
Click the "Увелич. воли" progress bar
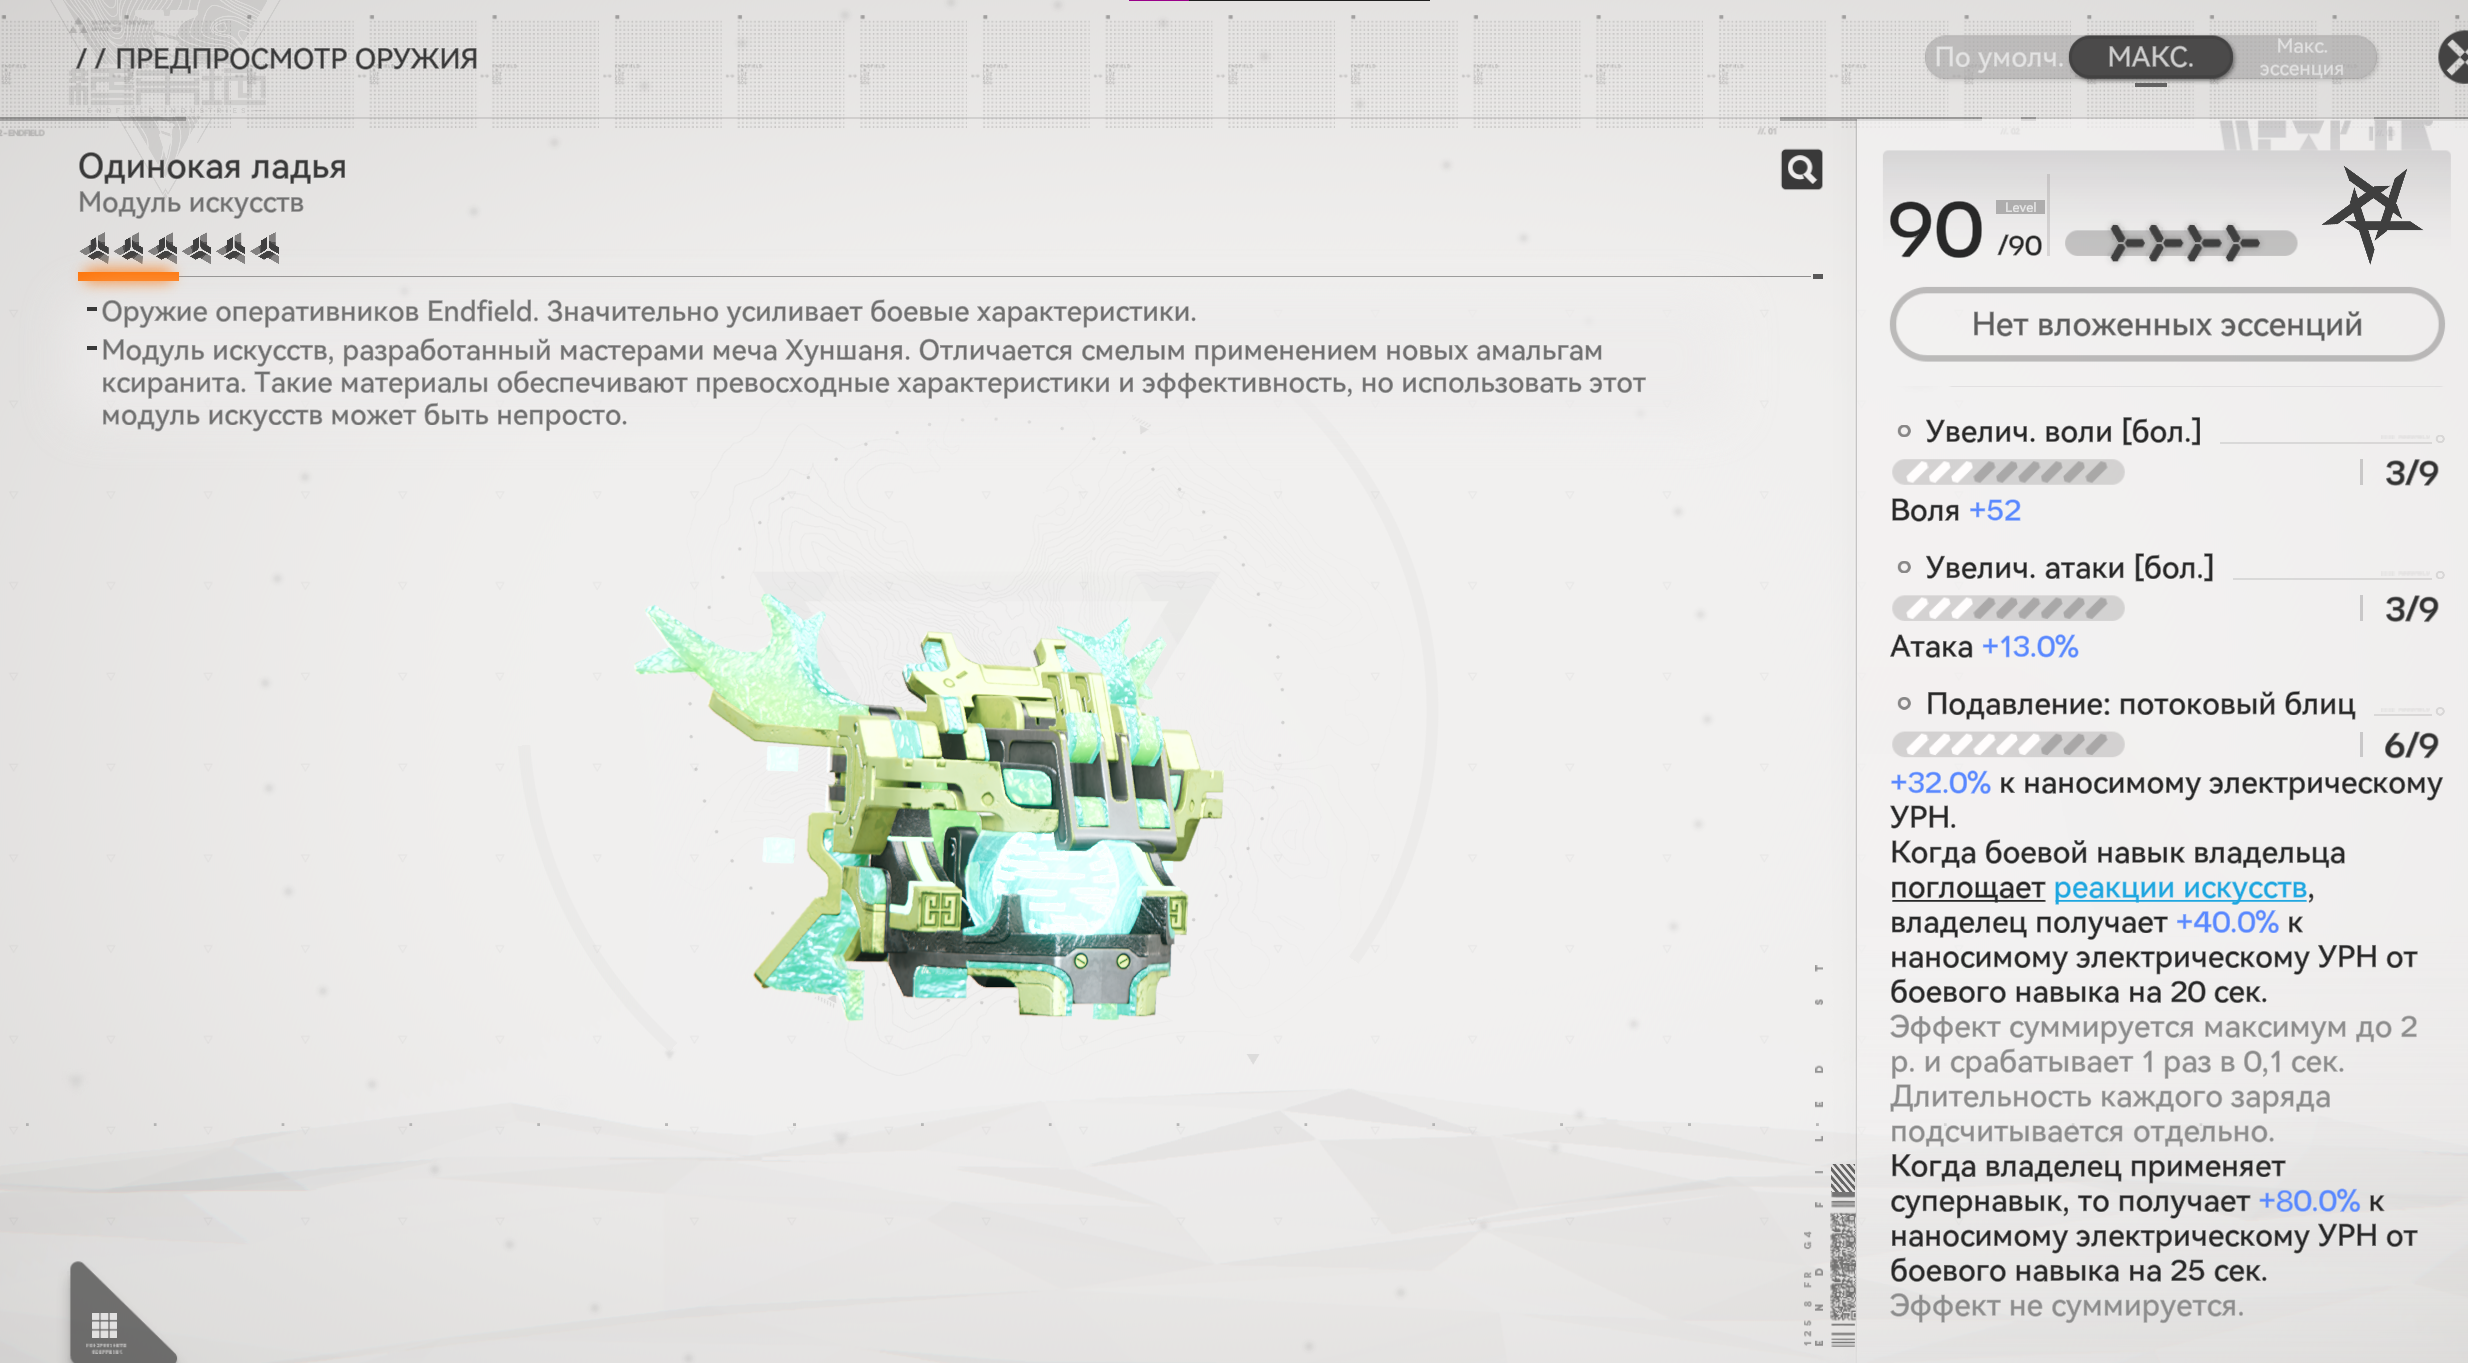2008,472
